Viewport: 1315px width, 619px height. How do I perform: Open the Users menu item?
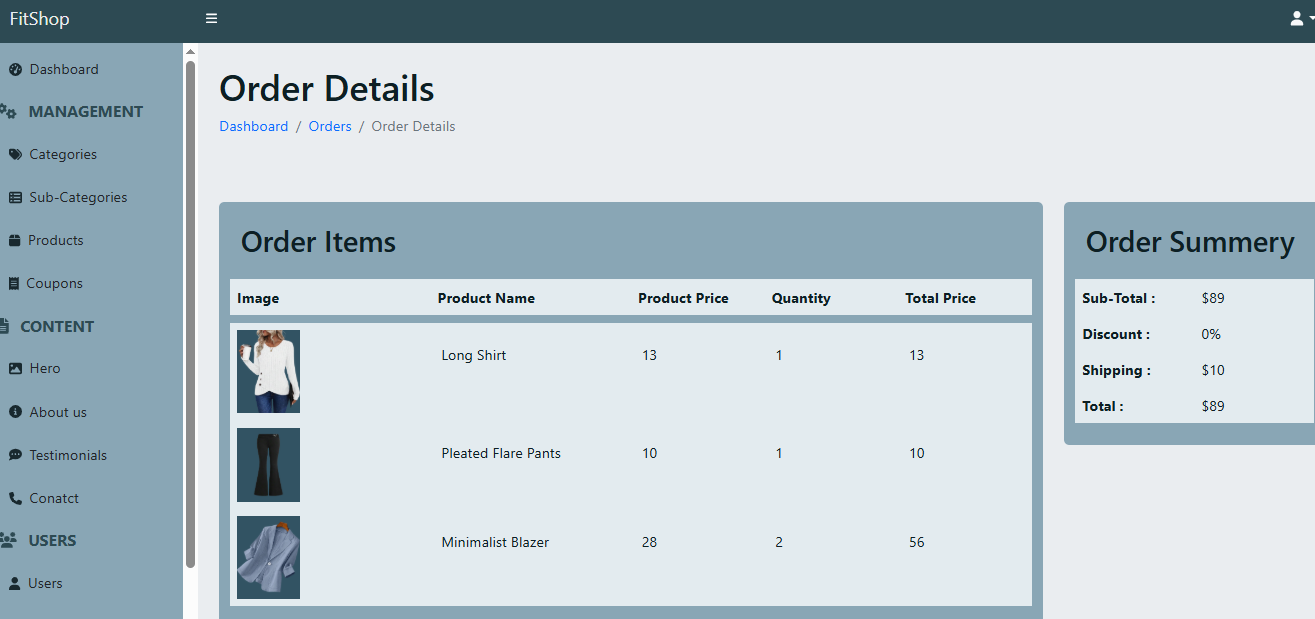click(x=45, y=584)
